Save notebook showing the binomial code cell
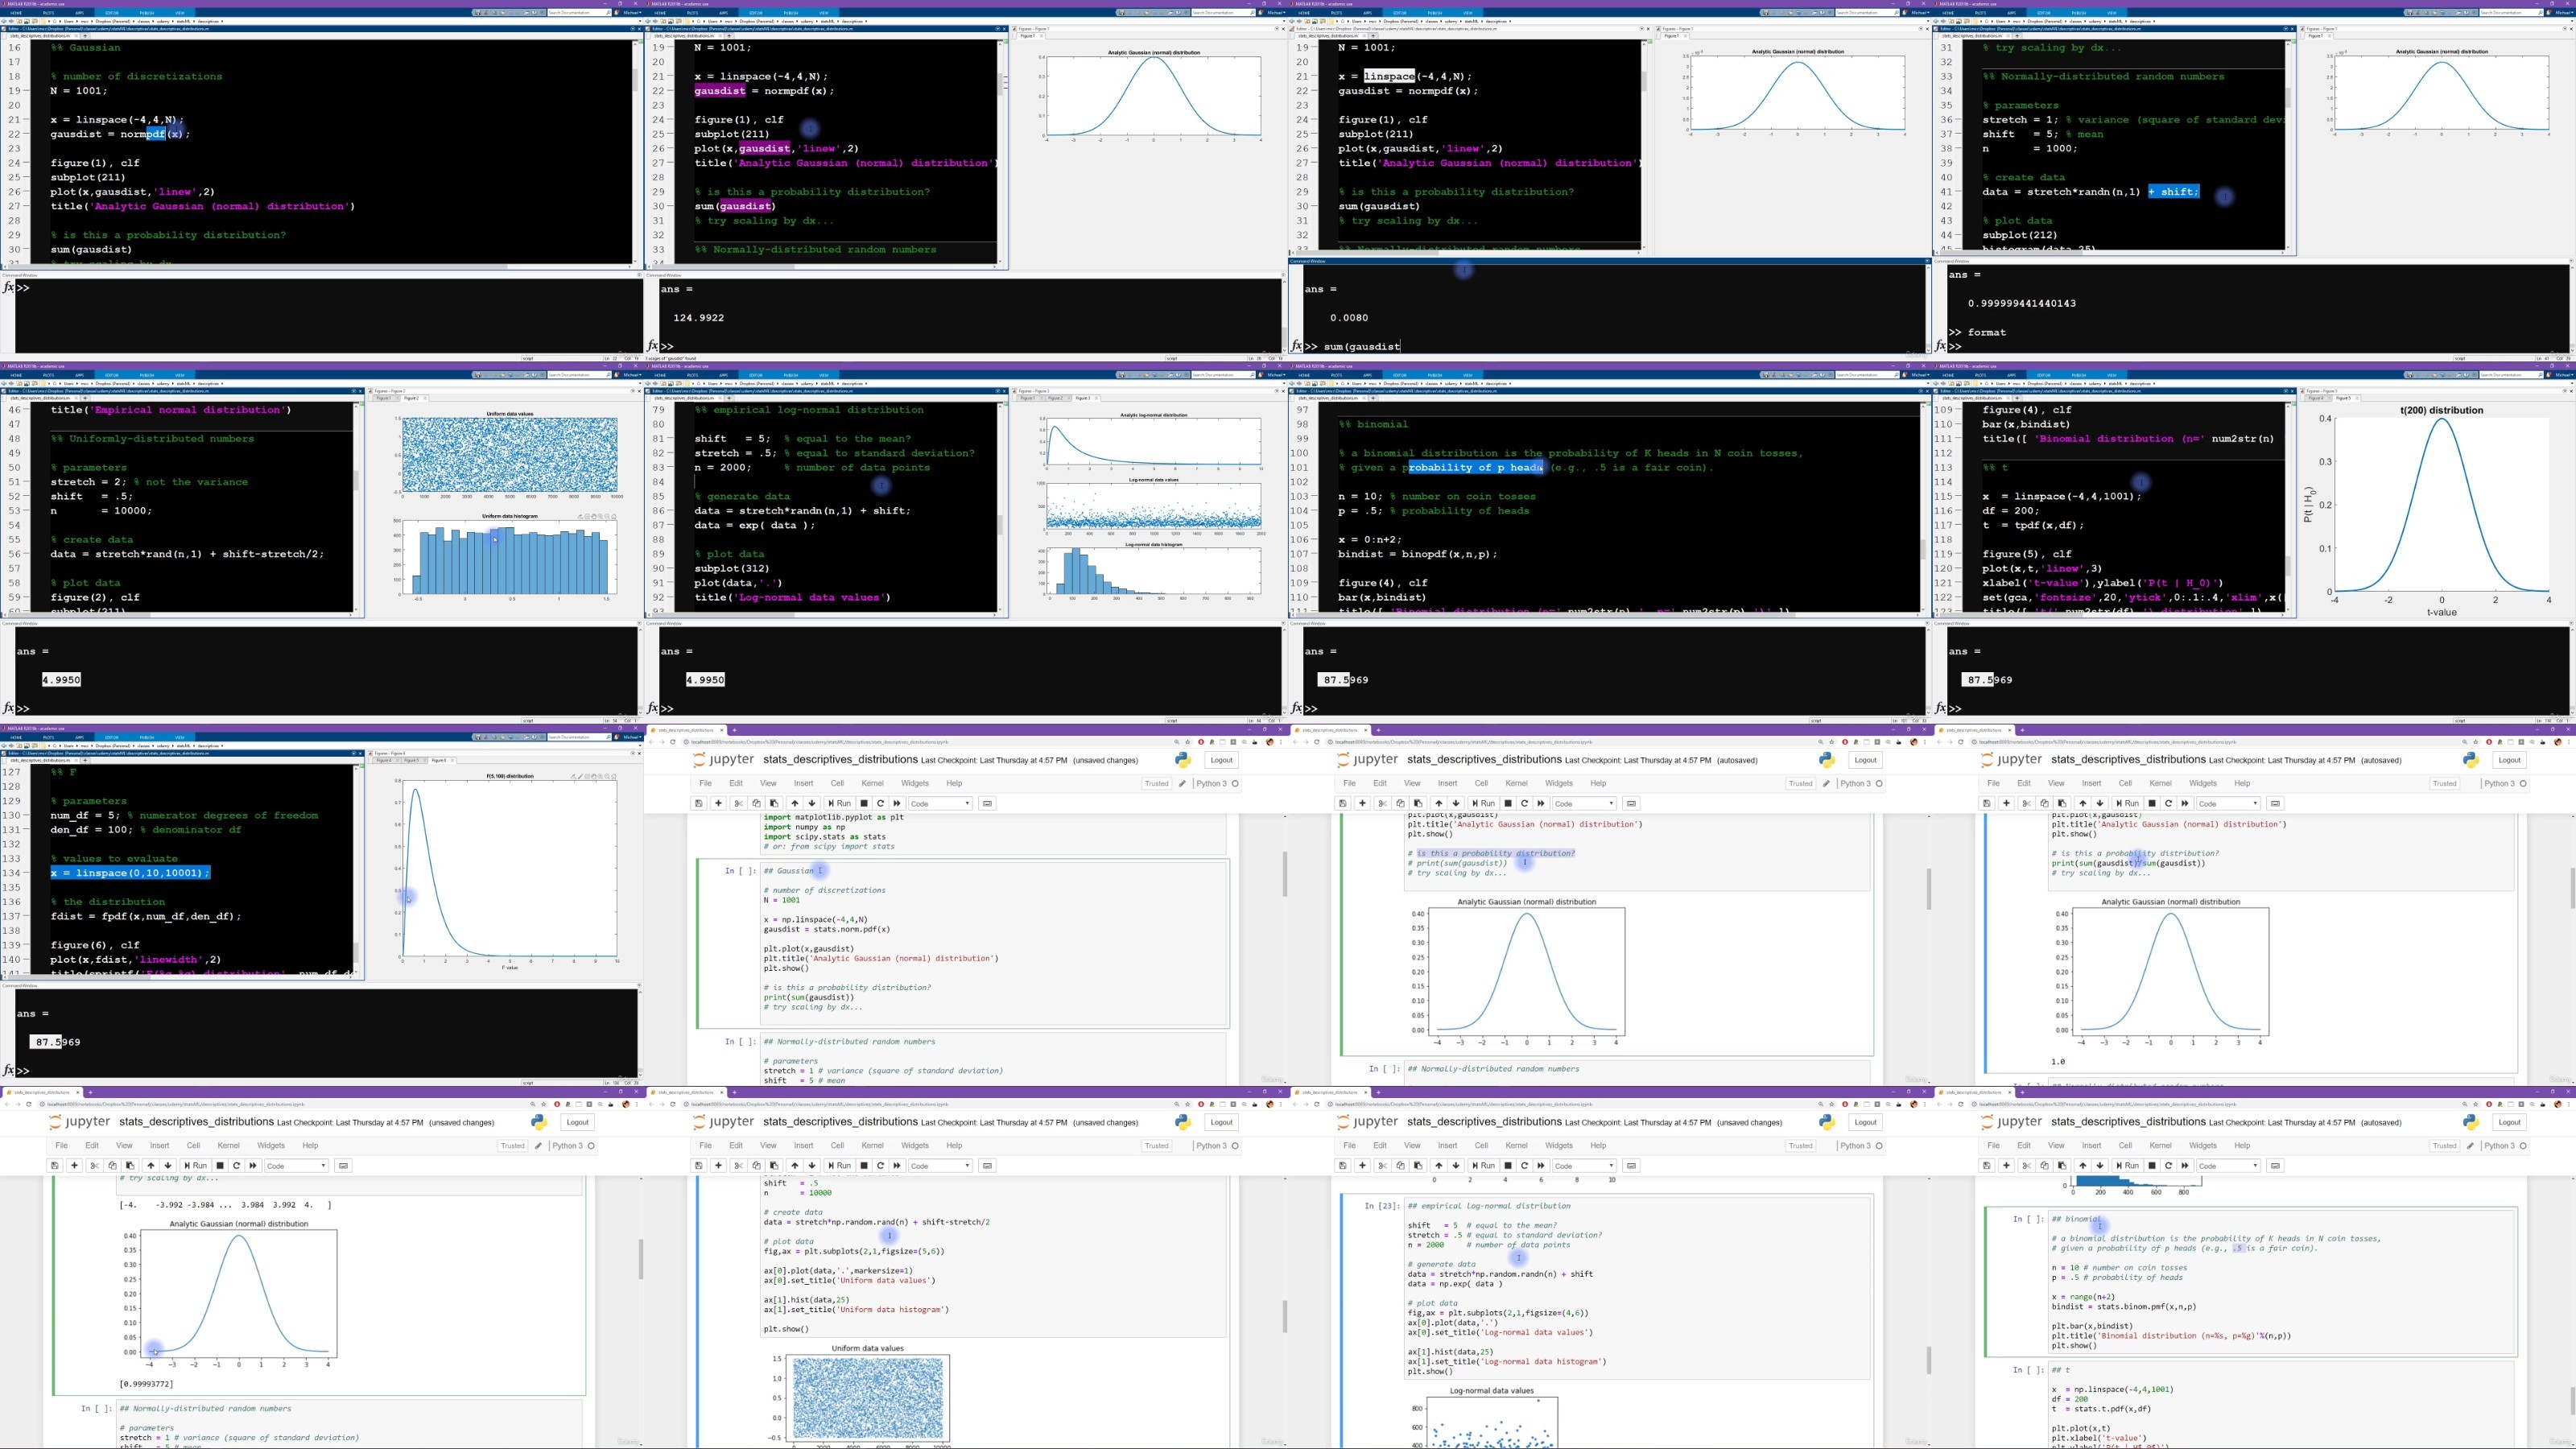 click(1987, 1165)
